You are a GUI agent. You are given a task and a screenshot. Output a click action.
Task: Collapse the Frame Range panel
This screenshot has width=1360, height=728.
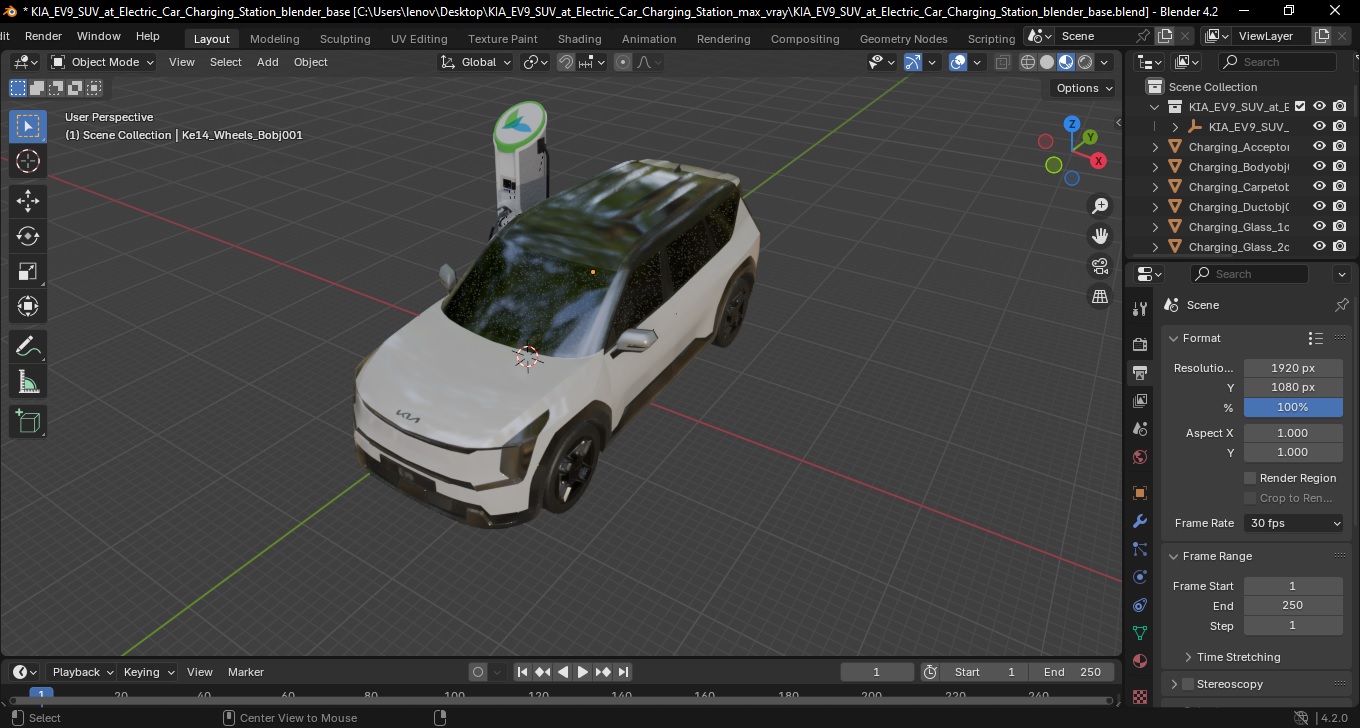[1174, 556]
